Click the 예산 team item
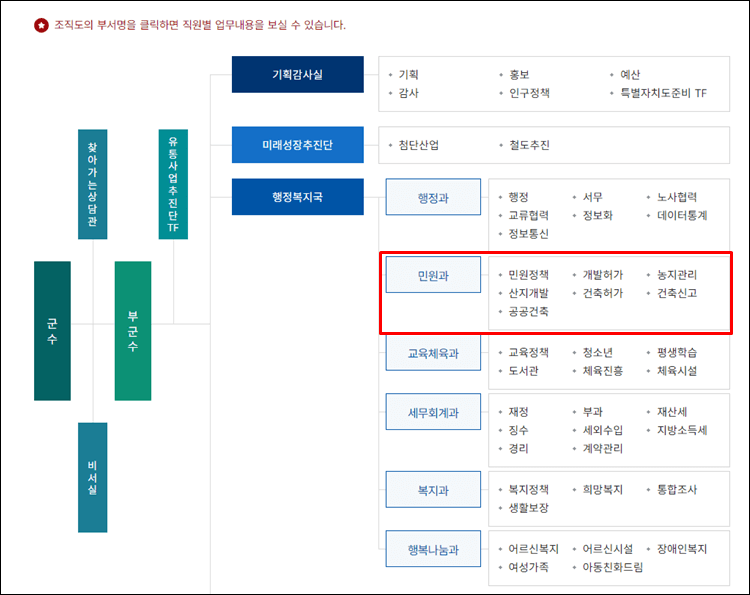Viewport: 750px width, 595px height. click(x=630, y=75)
